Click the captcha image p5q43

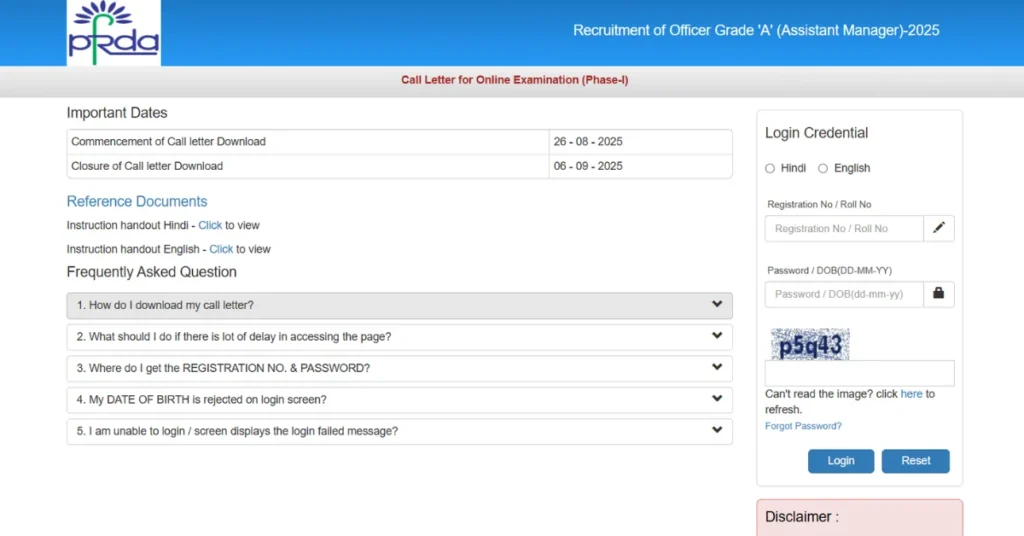pyautogui.click(x=810, y=344)
